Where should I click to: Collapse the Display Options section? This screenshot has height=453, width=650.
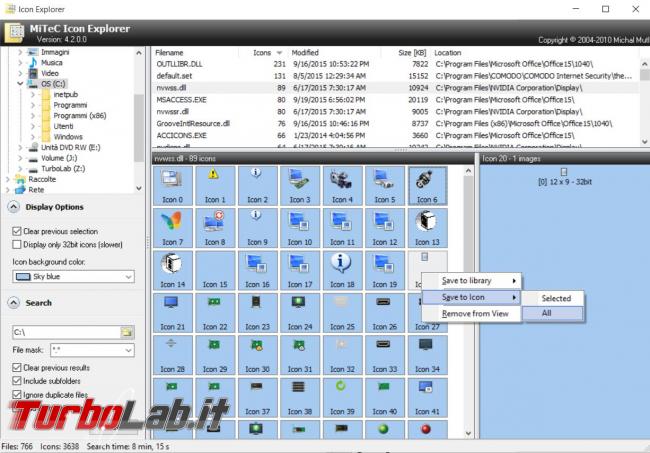[14, 207]
